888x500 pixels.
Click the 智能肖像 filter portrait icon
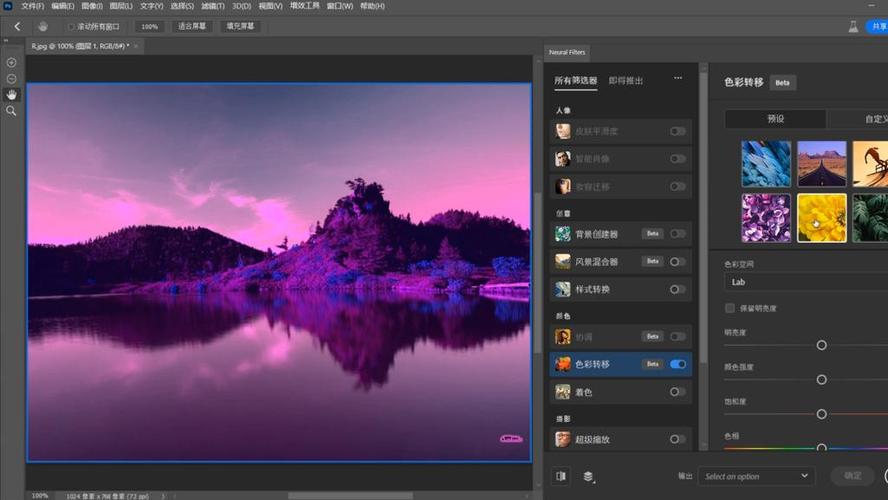point(562,159)
